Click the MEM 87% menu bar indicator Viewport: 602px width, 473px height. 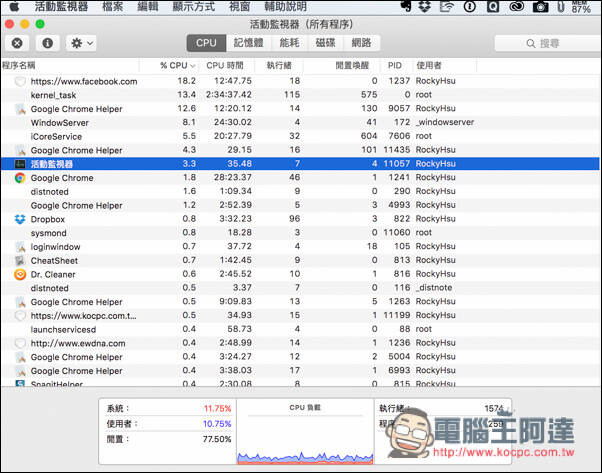tap(580, 7)
